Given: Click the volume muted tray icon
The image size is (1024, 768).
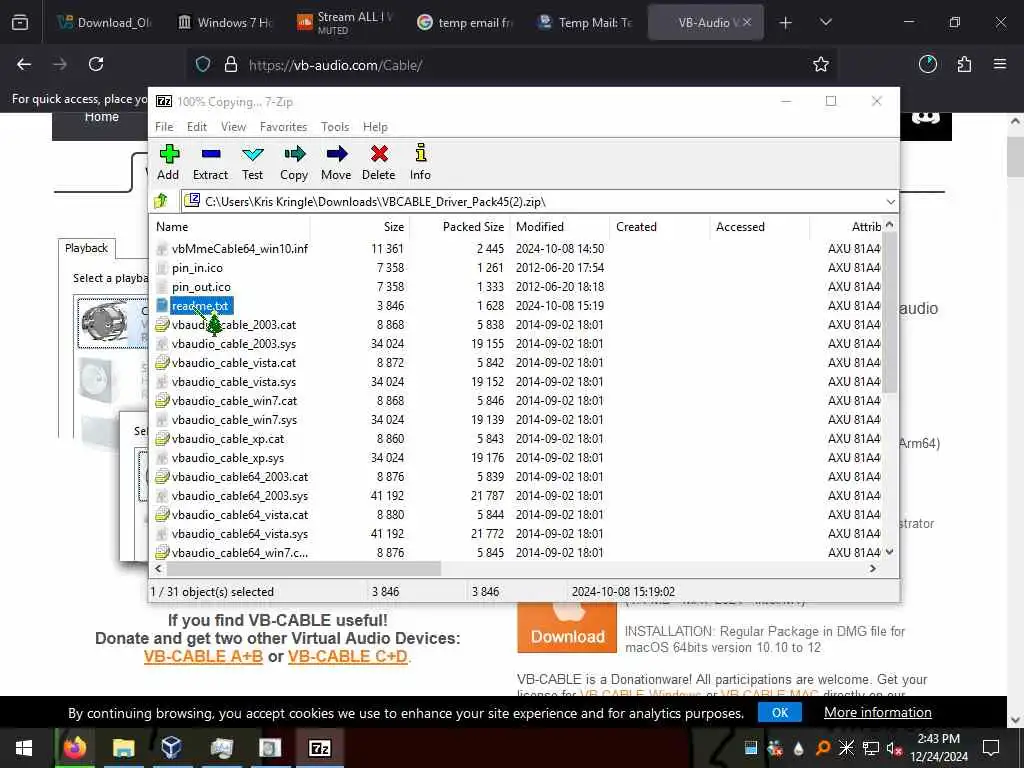Looking at the screenshot, I should (894, 748).
